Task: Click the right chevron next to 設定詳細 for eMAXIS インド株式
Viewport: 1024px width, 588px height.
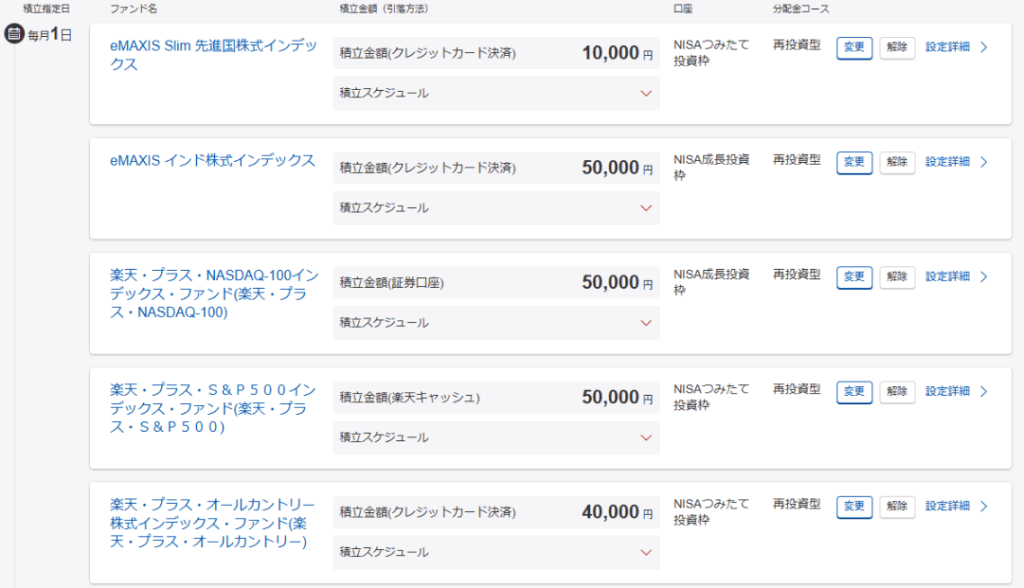Action: (x=984, y=162)
